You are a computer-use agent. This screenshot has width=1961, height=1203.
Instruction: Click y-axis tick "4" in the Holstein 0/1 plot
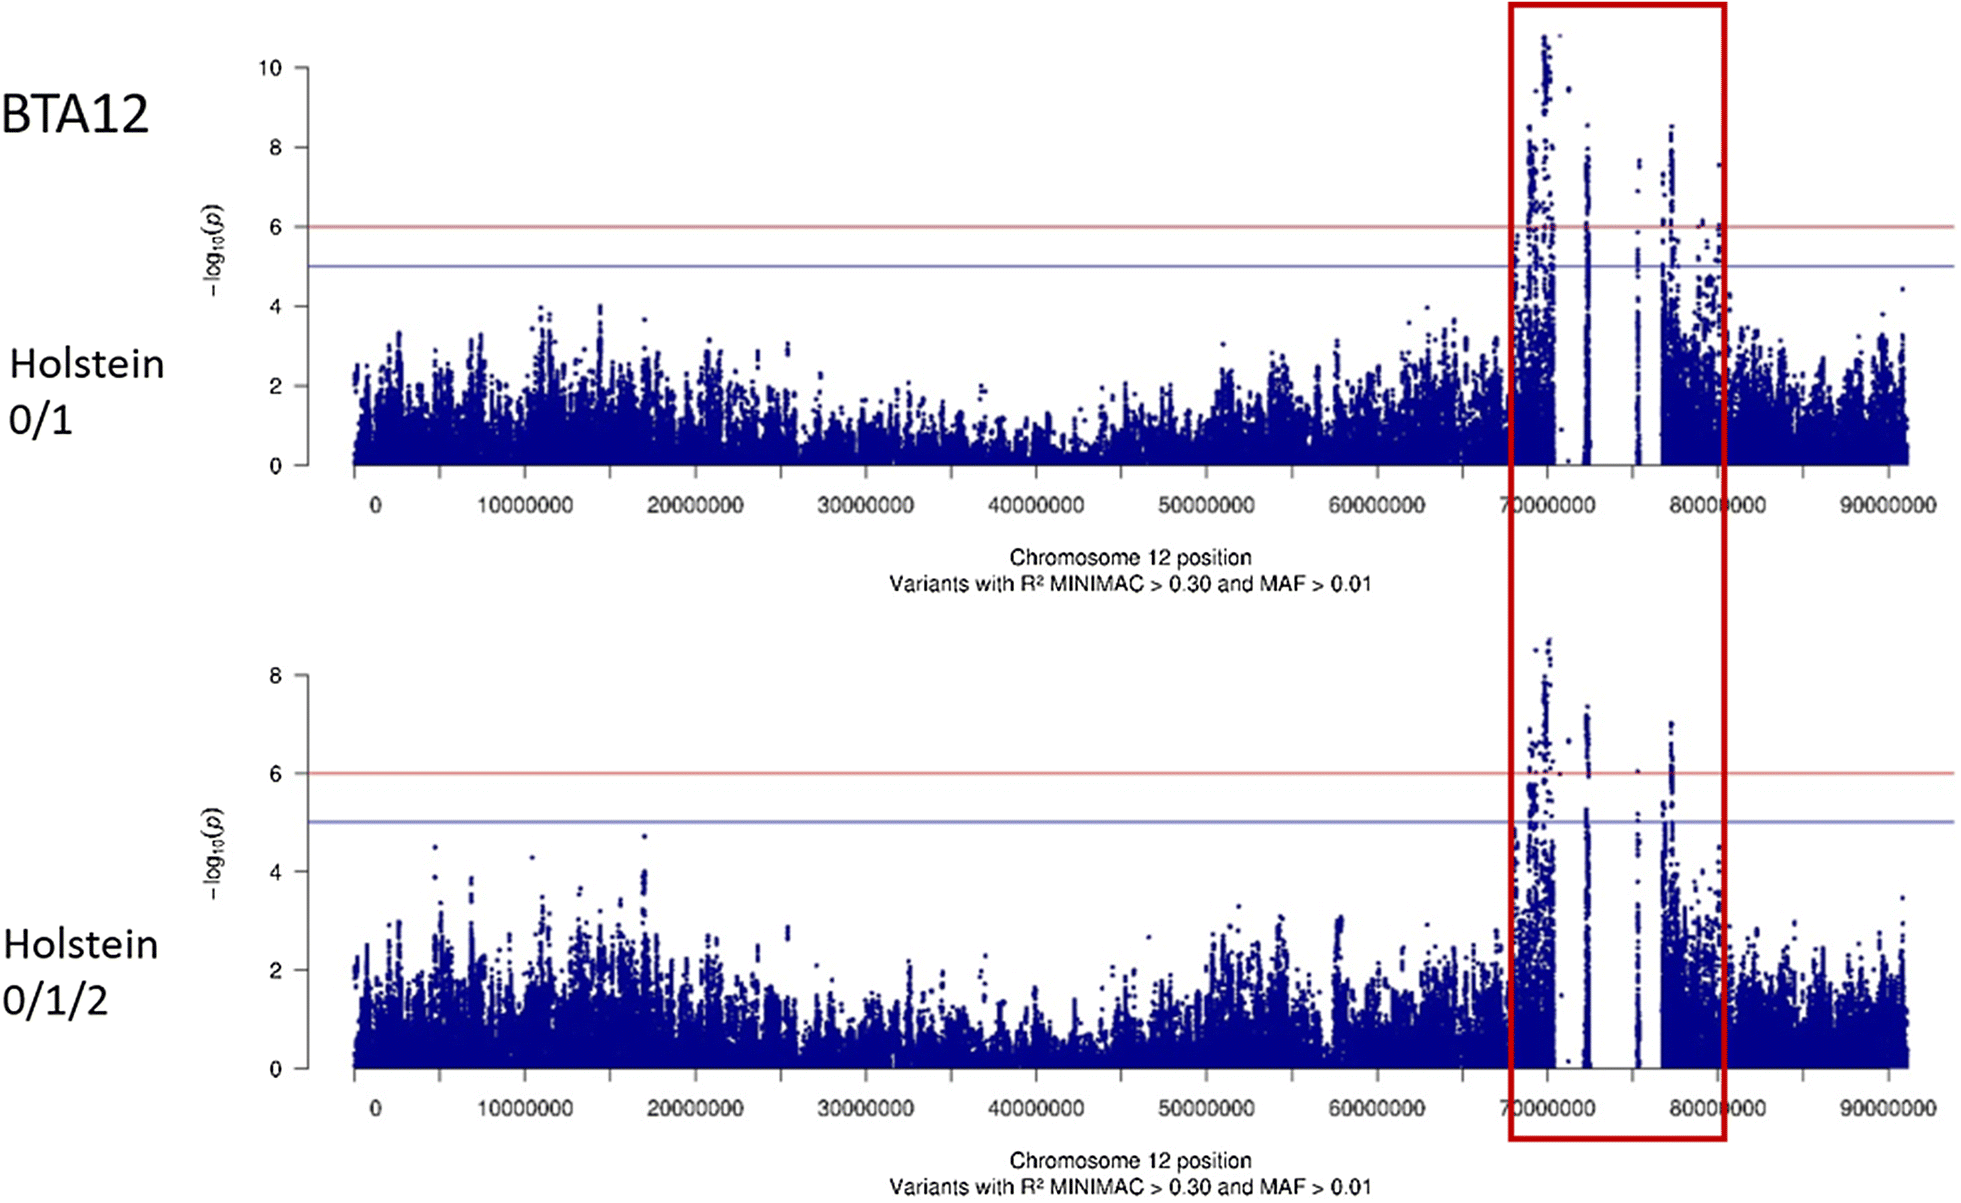[275, 306]
